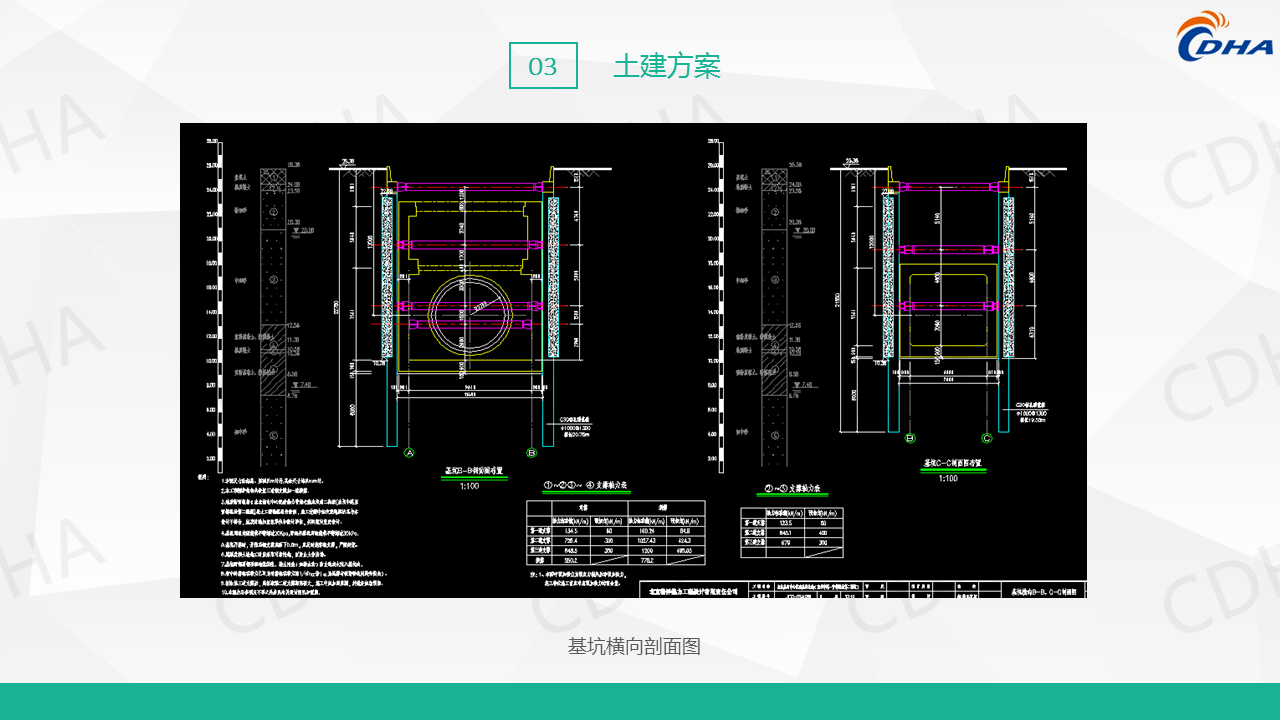Select the boxed section number 03
Viewport: 1280px width, 720px height.
543,66
